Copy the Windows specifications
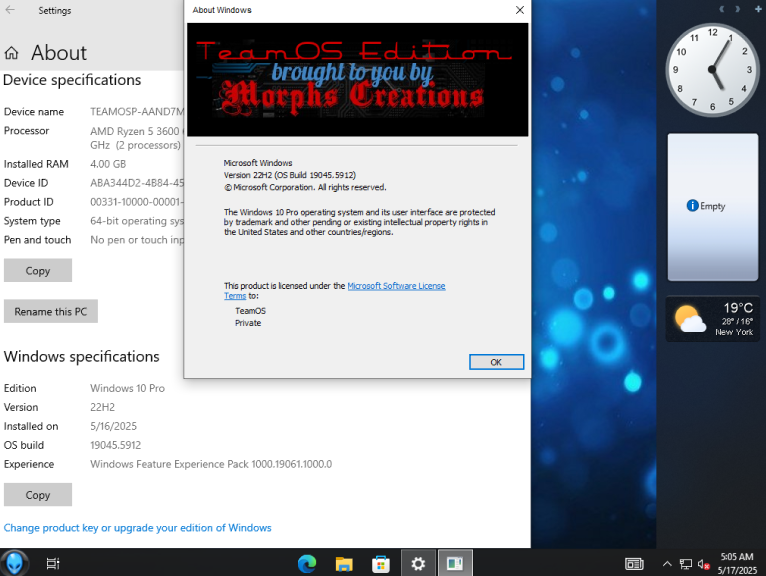This screenshot has height=576, width=766. (38, 494)
